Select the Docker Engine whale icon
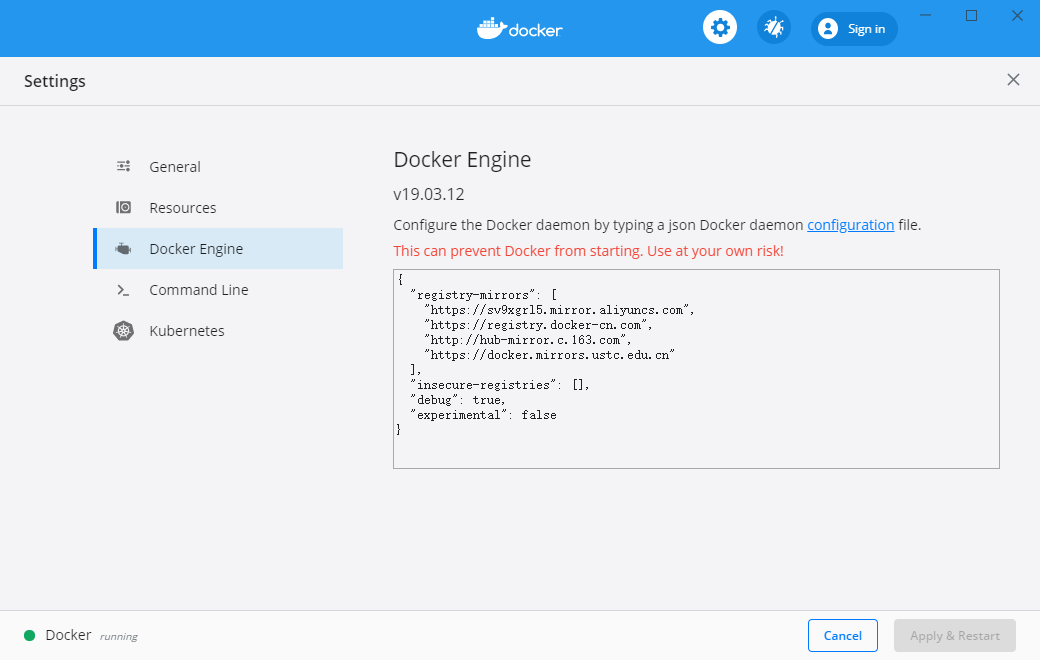Viewport: 1040px width, 660px height. (x=122, y=248)
